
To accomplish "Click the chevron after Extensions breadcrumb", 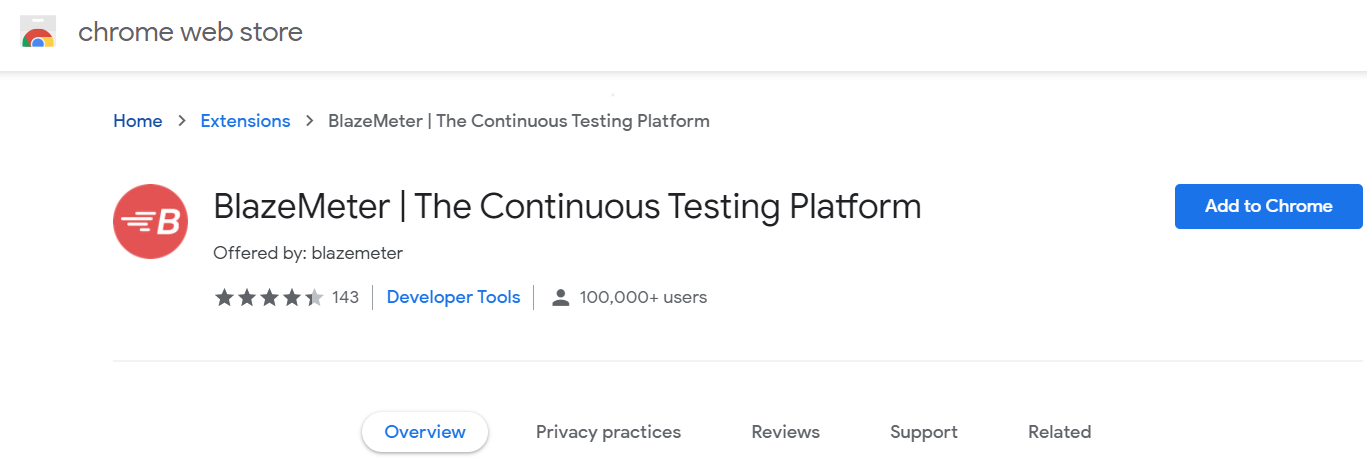I will (x=310, y=121).
